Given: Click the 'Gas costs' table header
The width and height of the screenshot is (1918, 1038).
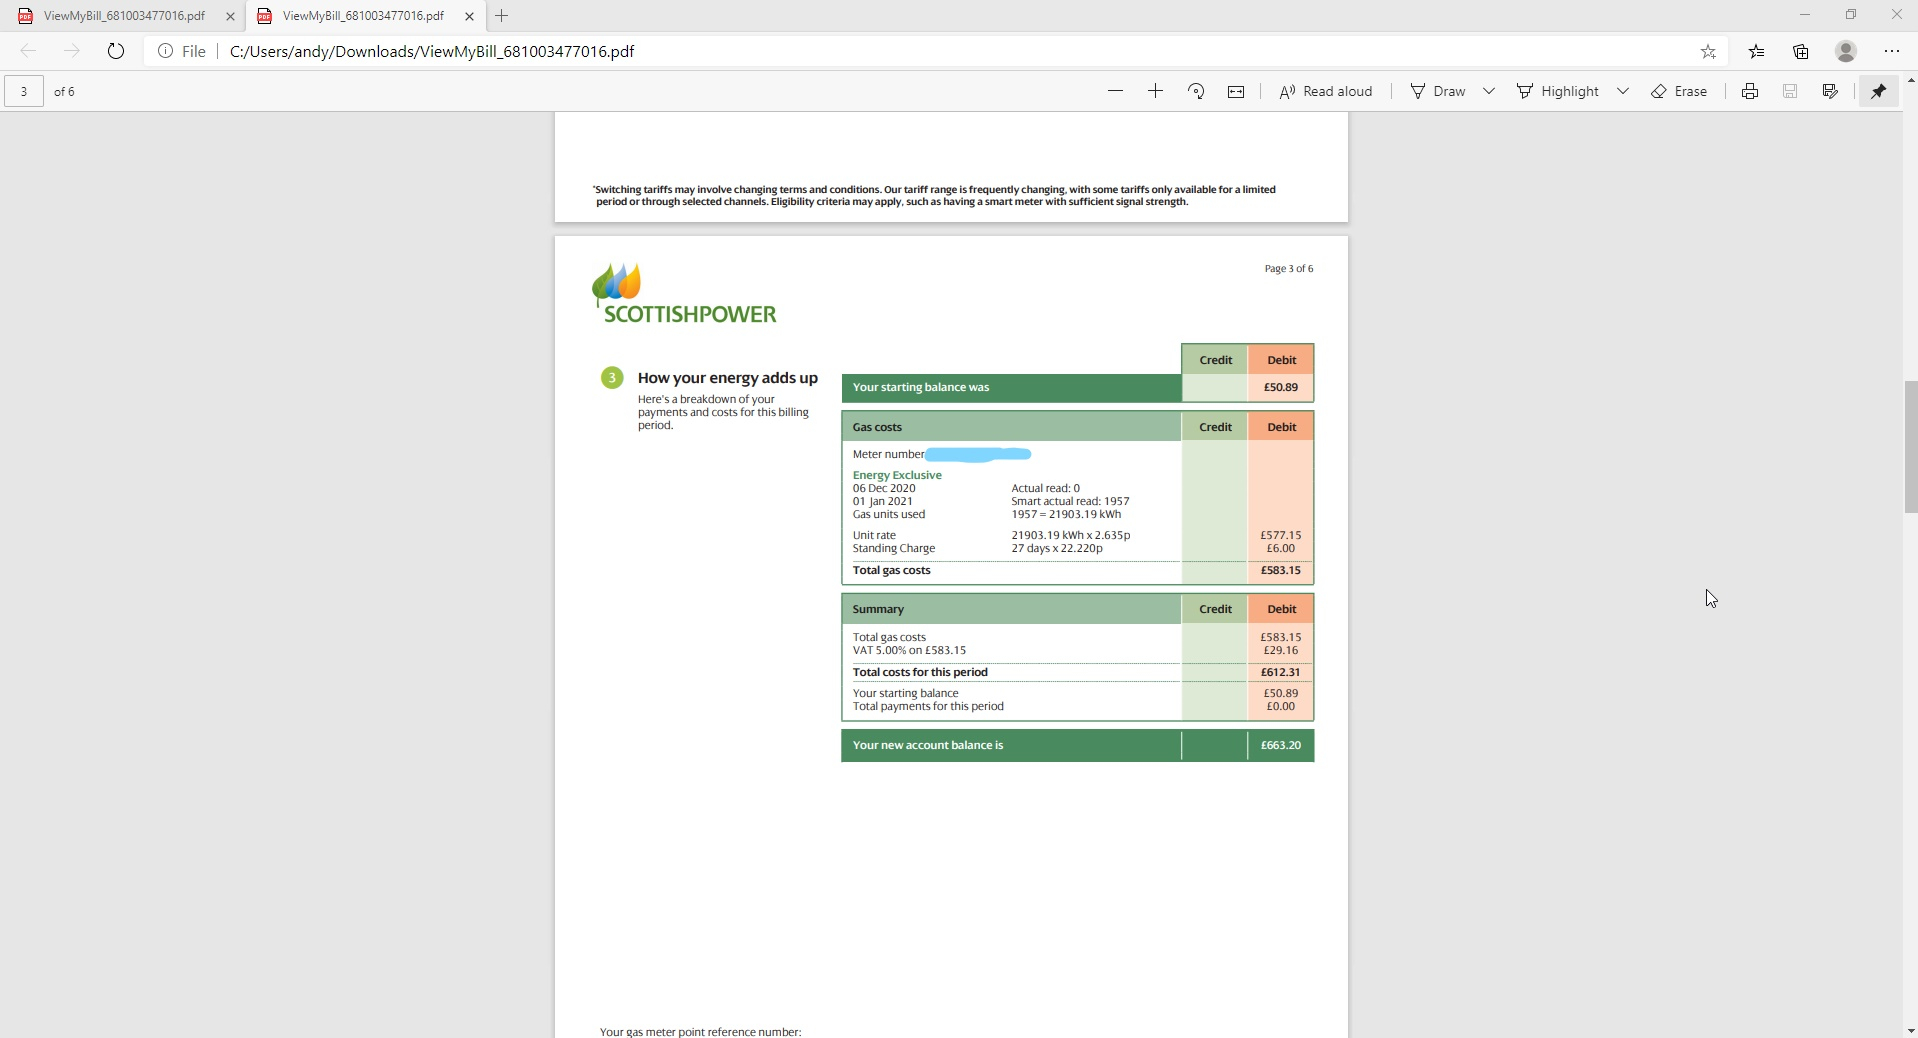Looking at the screenshot, I should point(1011,427).
